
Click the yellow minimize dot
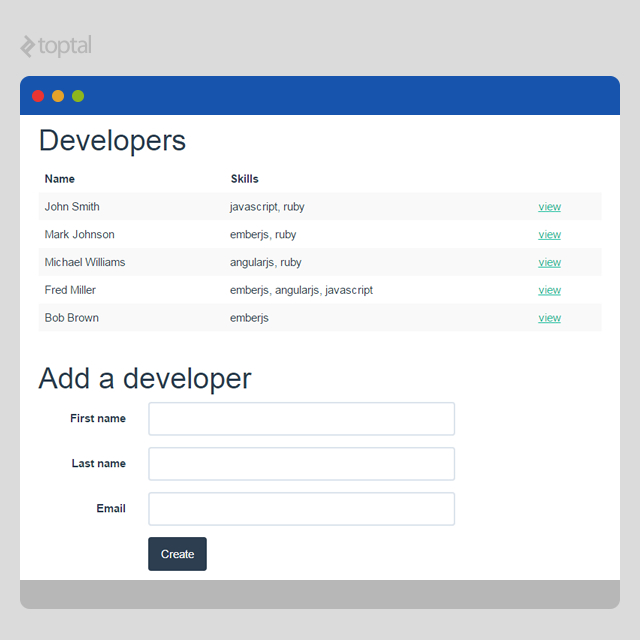(58, 96)
